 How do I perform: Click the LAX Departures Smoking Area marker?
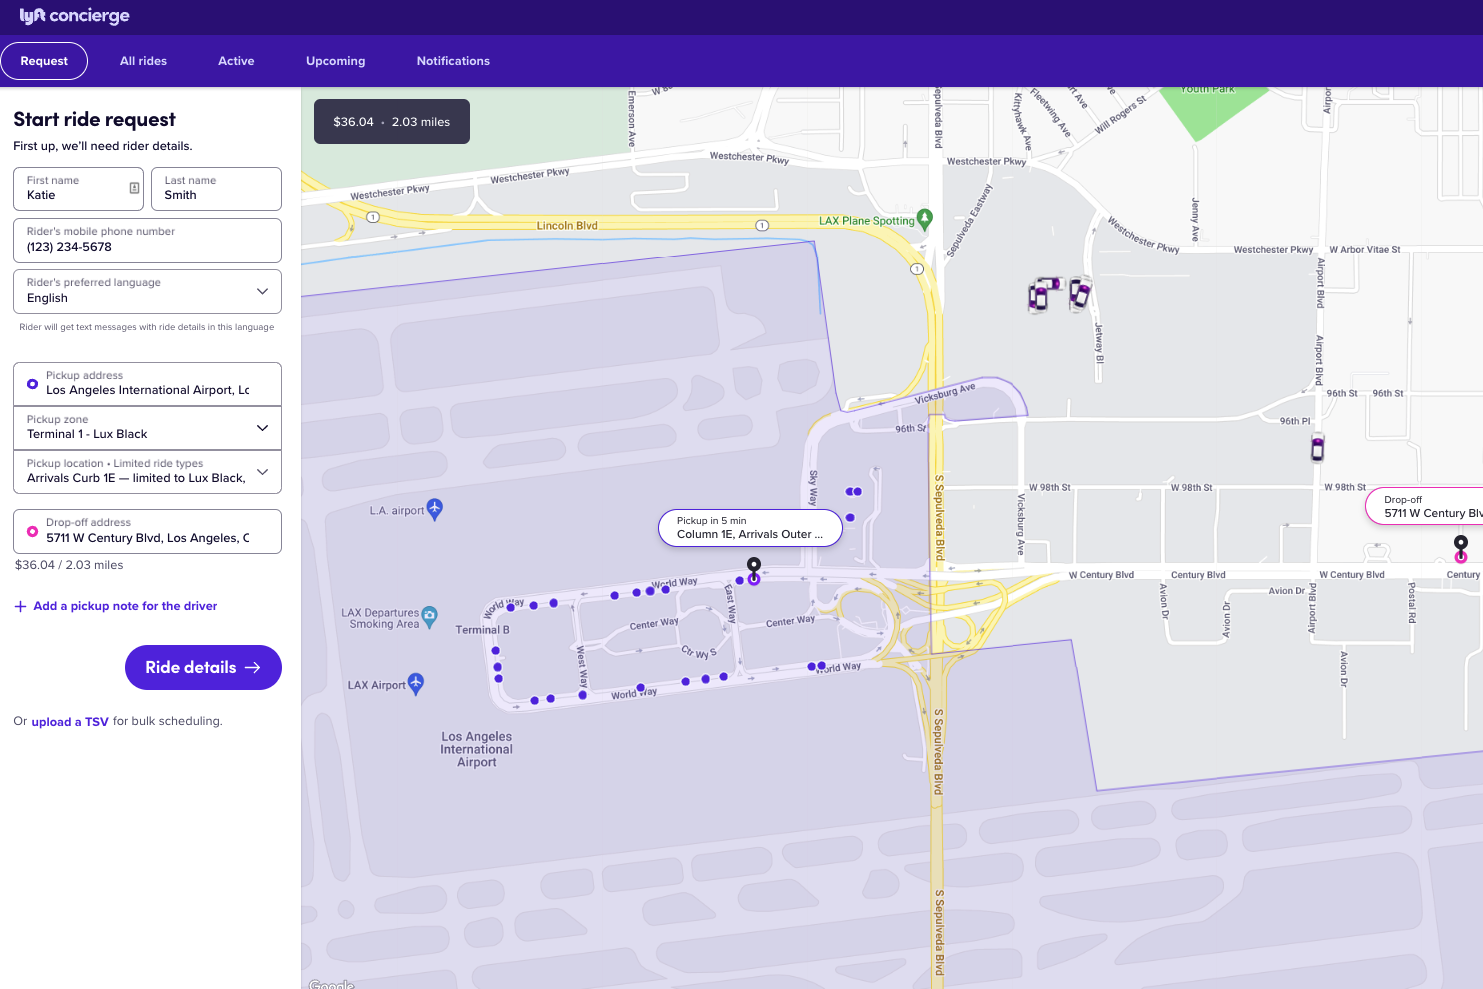[430, 617]
